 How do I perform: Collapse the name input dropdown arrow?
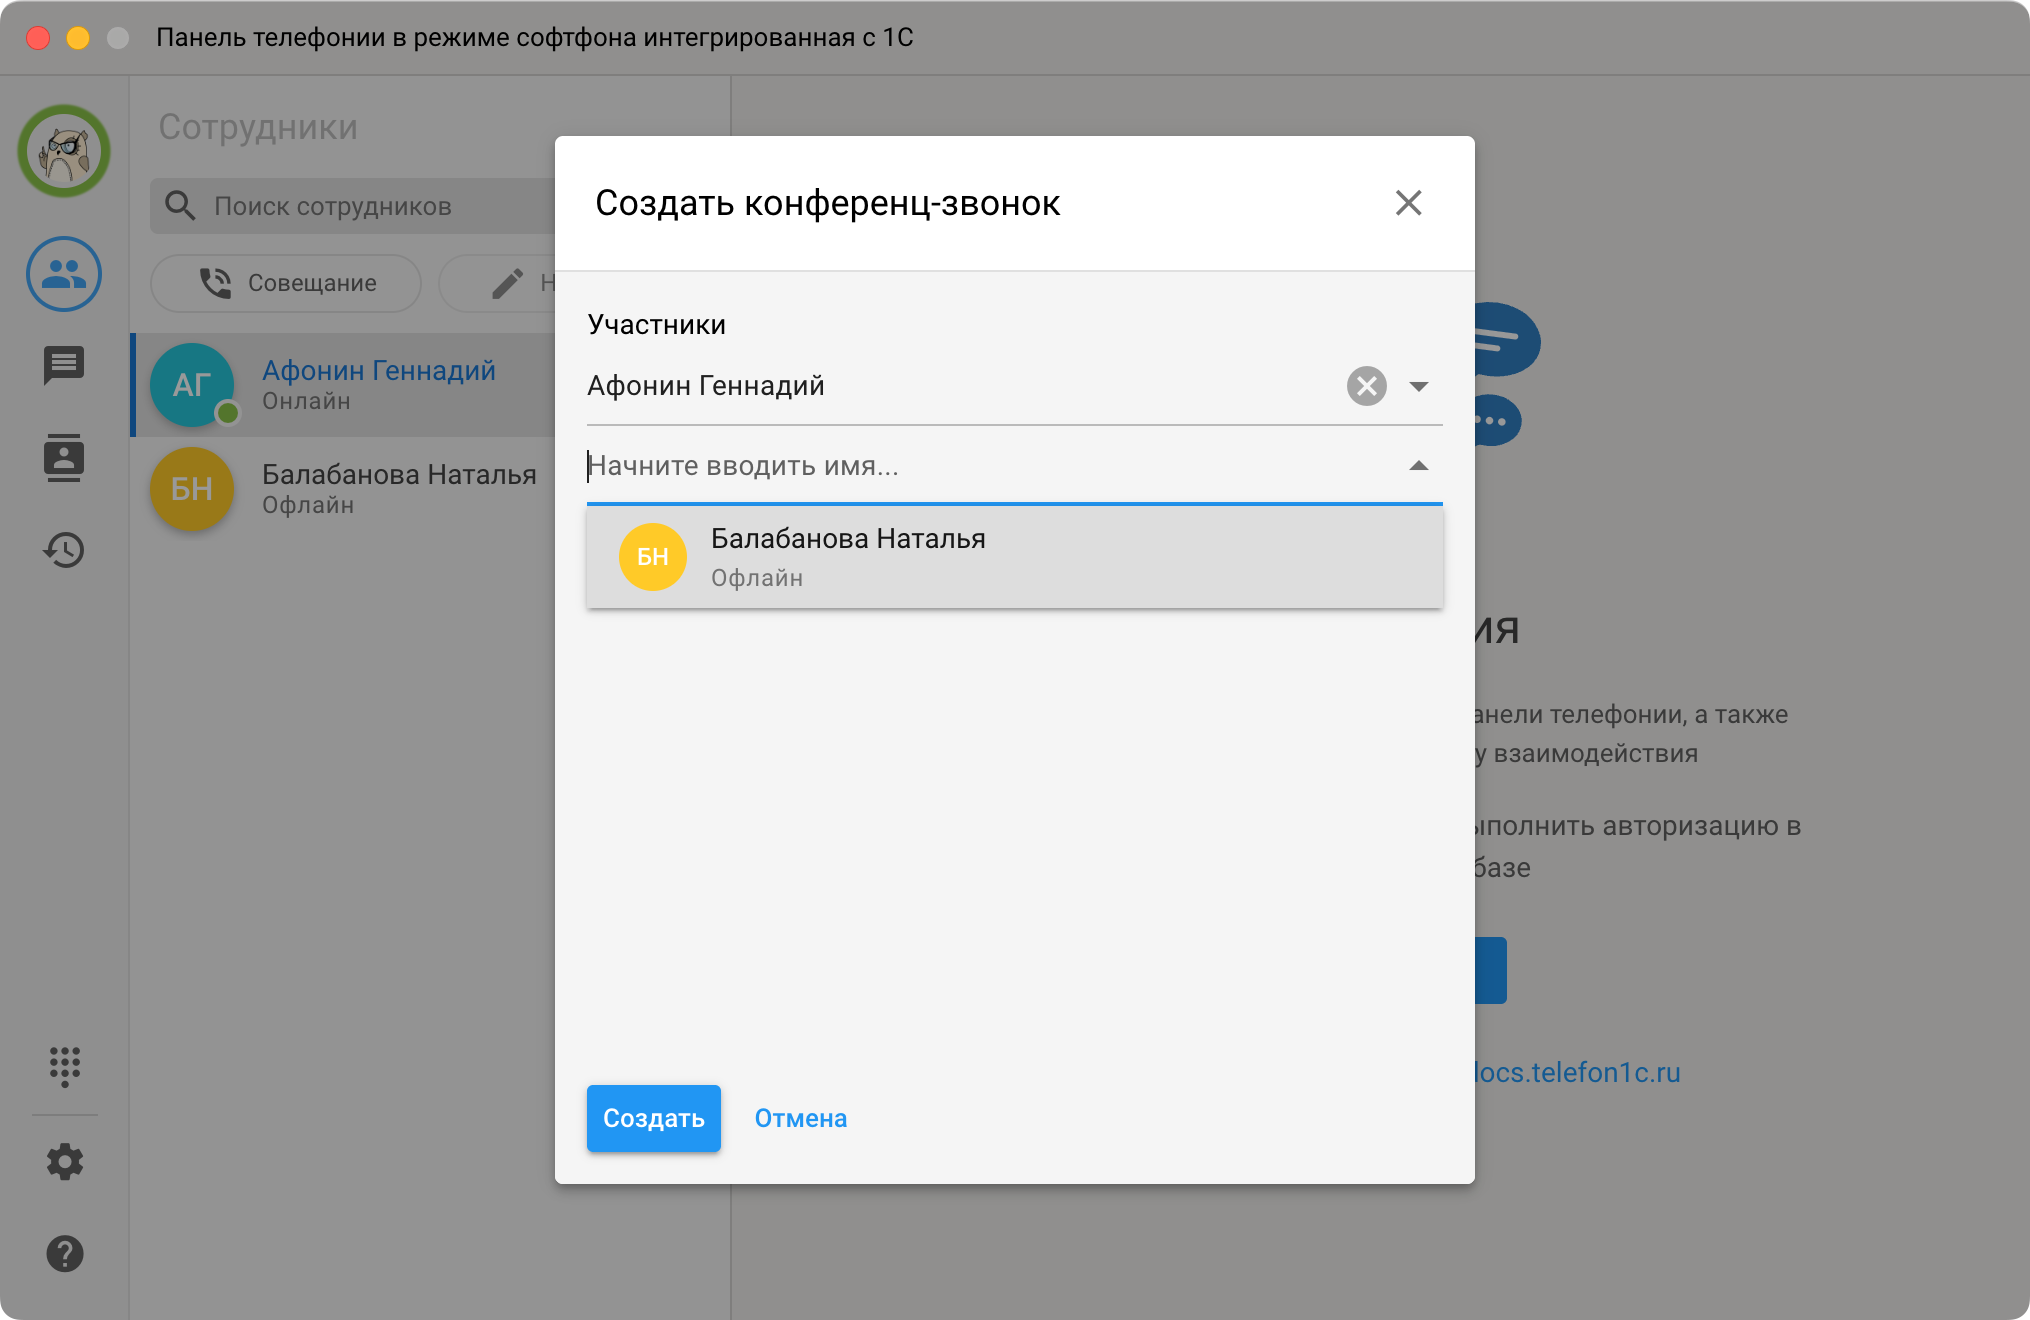tap(1418, 466)
